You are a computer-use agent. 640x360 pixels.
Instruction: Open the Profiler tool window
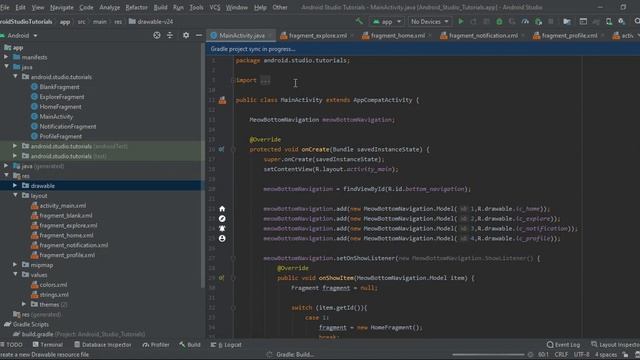click(x=156, y=345)
